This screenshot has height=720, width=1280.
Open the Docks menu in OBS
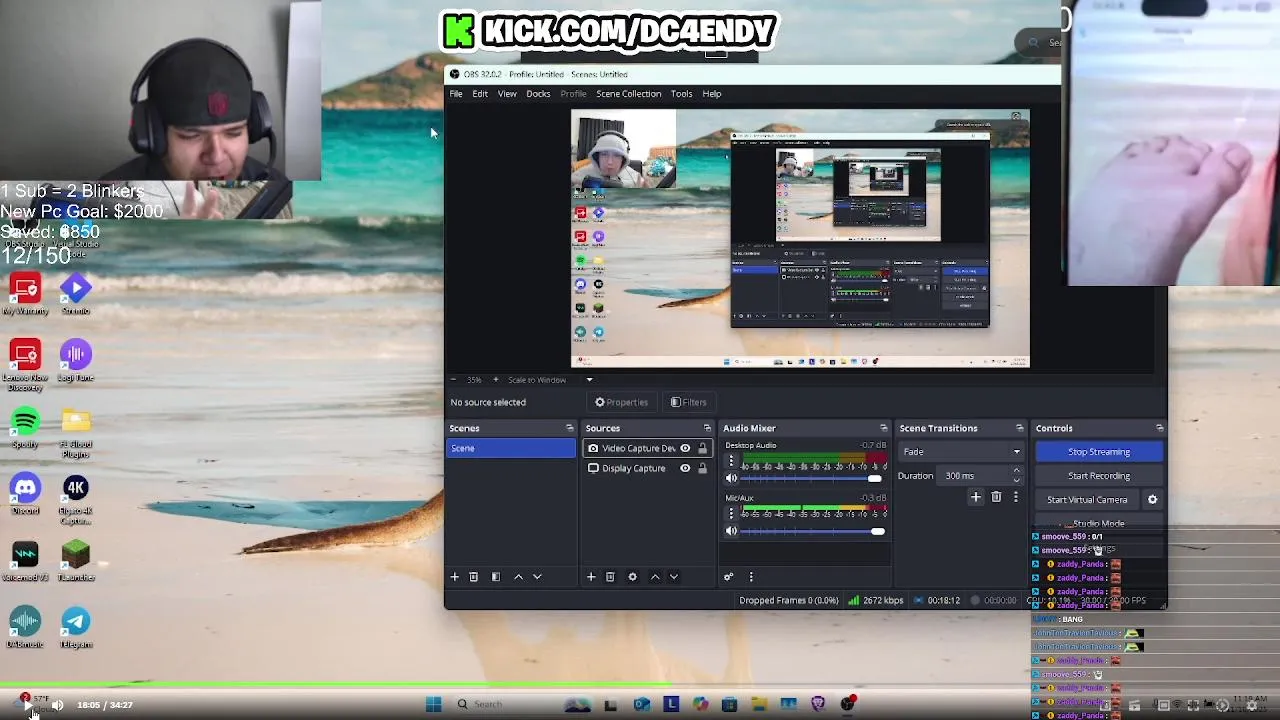tap(538, 94)
